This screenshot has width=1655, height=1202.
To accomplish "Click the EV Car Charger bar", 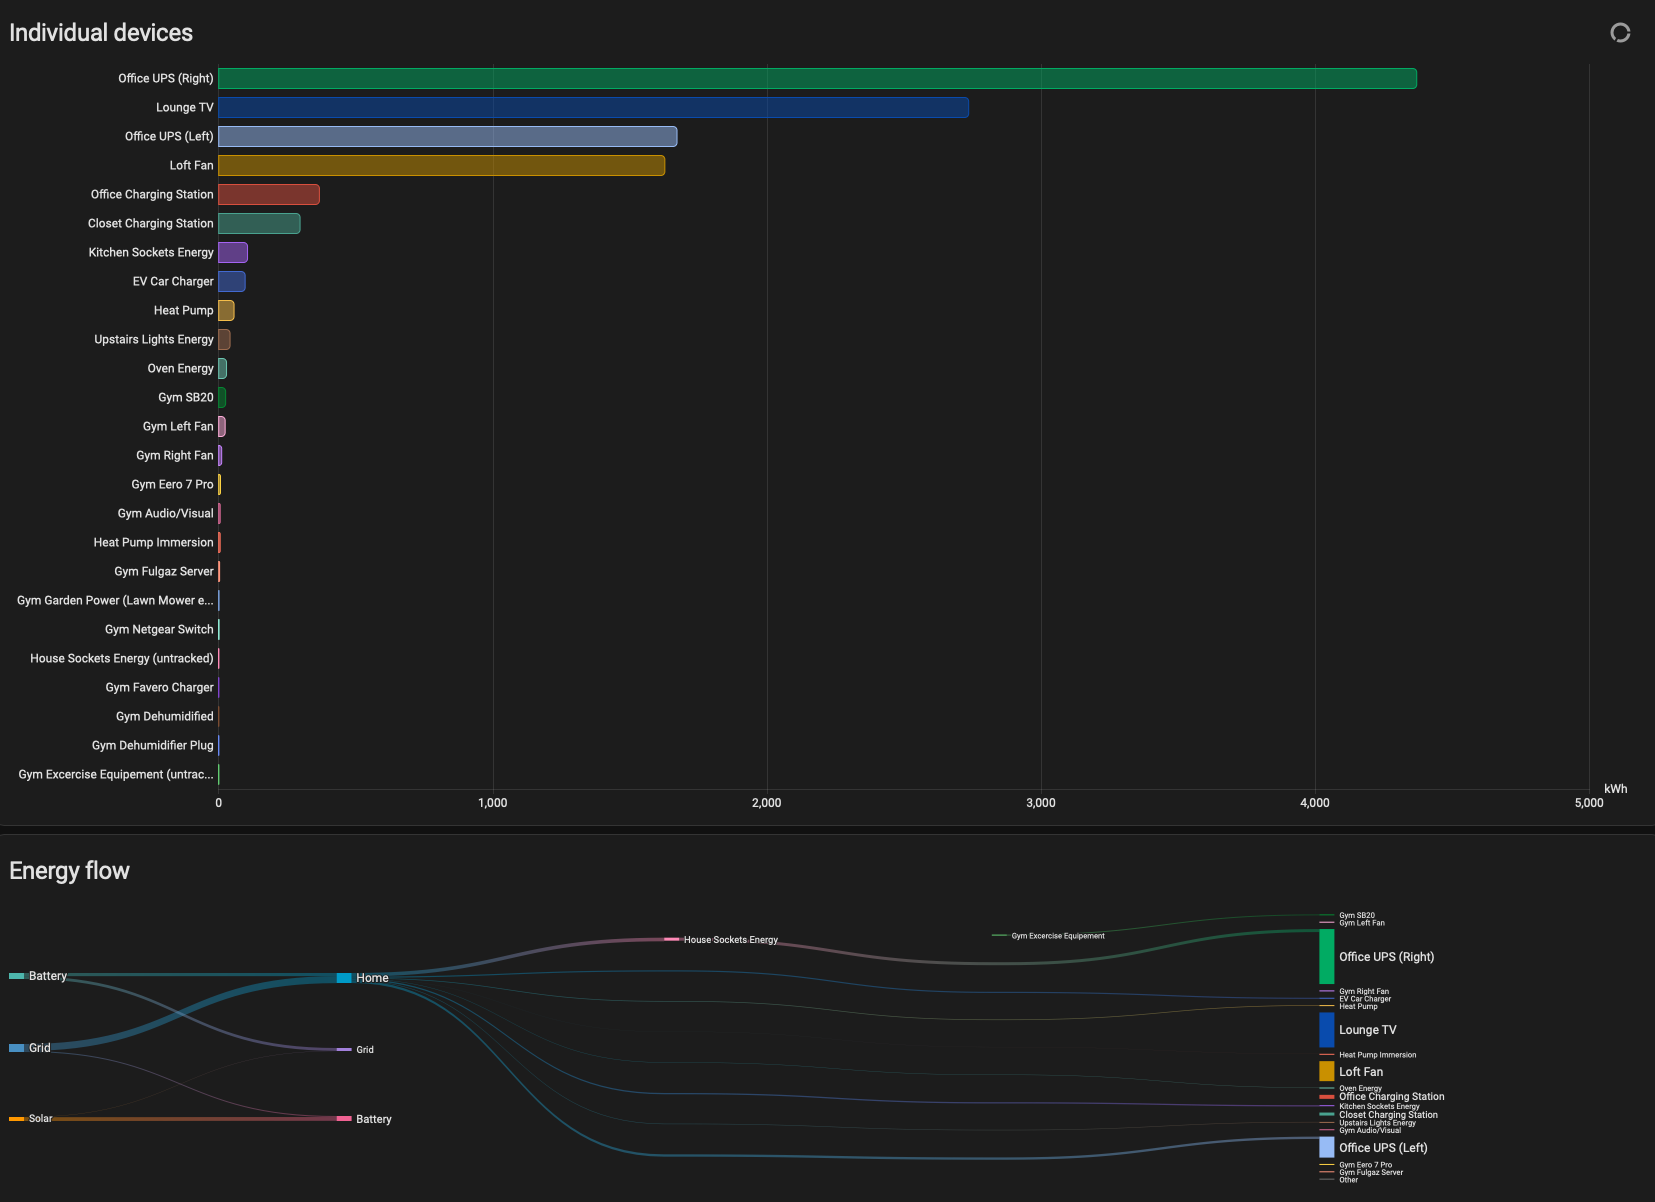I will pyautogui.click(x=231, y=281).
